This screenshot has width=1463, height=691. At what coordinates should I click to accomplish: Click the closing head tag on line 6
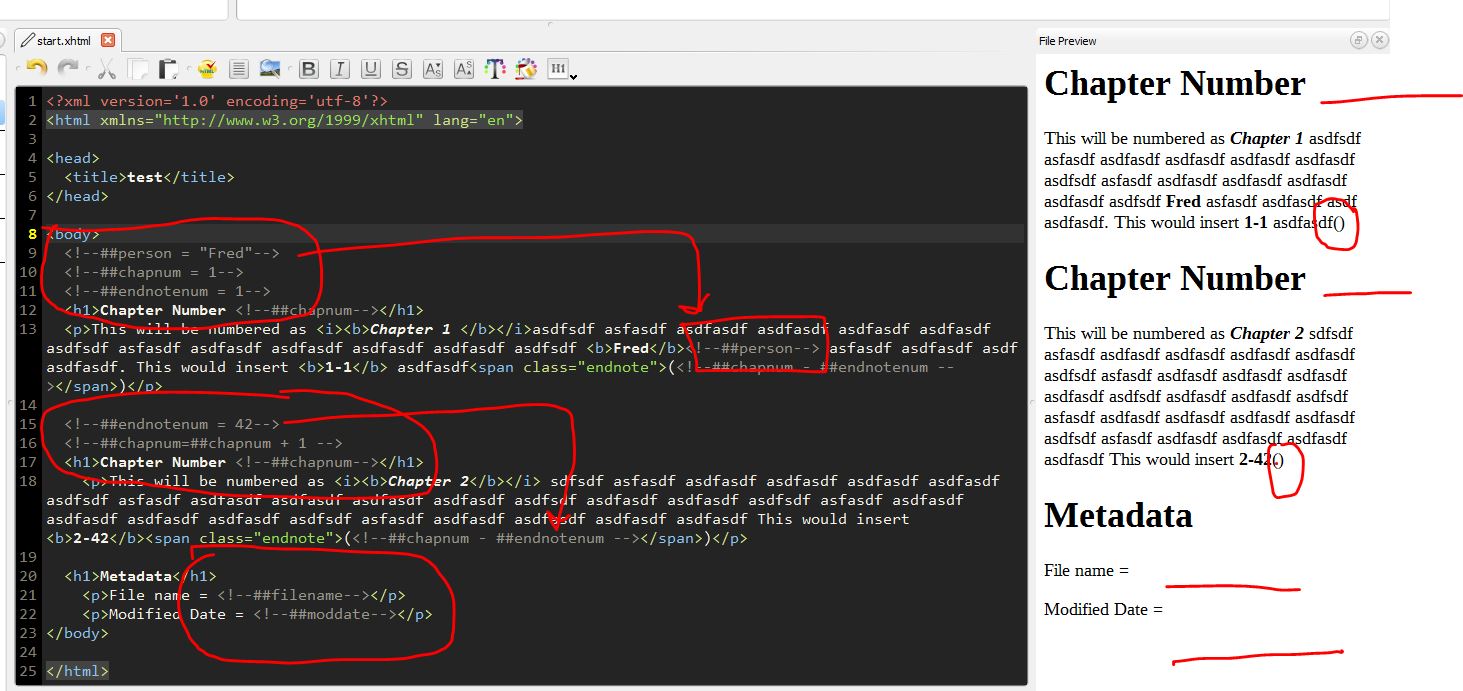pos(77,196)
